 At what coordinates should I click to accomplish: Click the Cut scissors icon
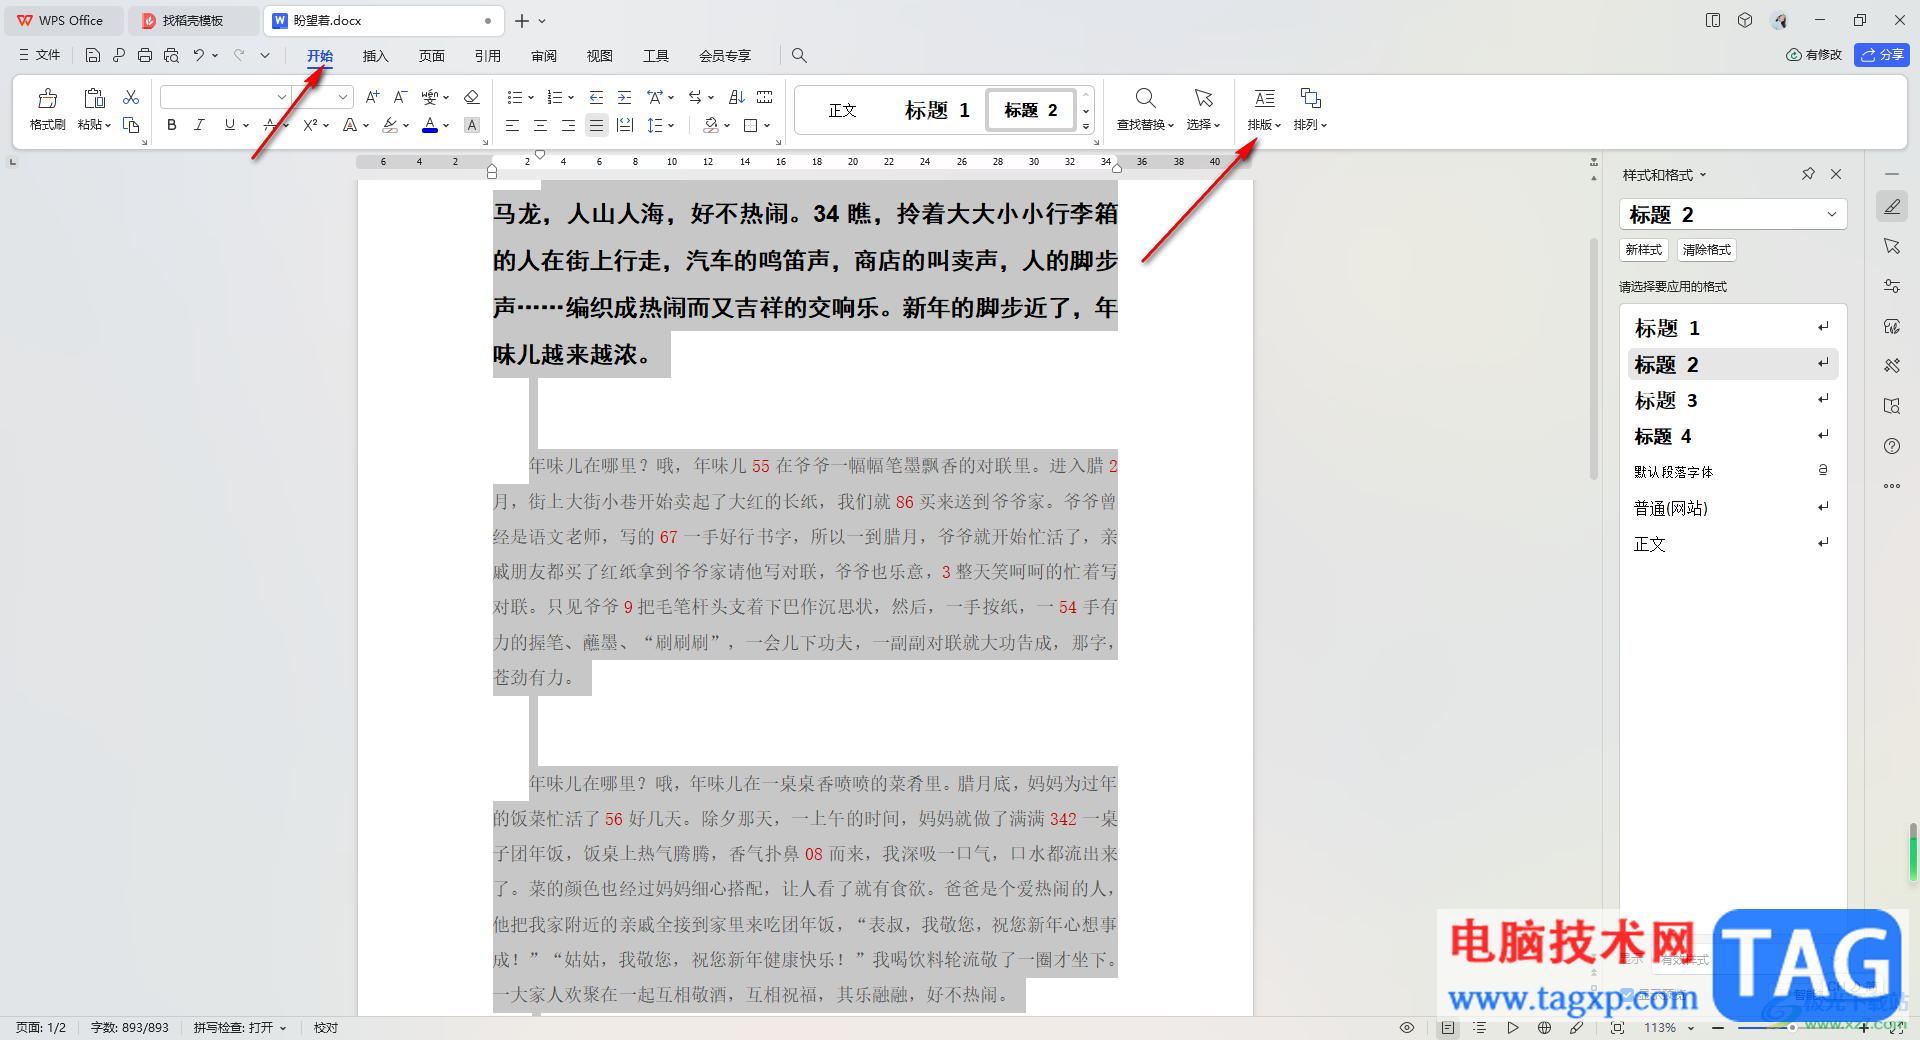[x=131, y=97]
